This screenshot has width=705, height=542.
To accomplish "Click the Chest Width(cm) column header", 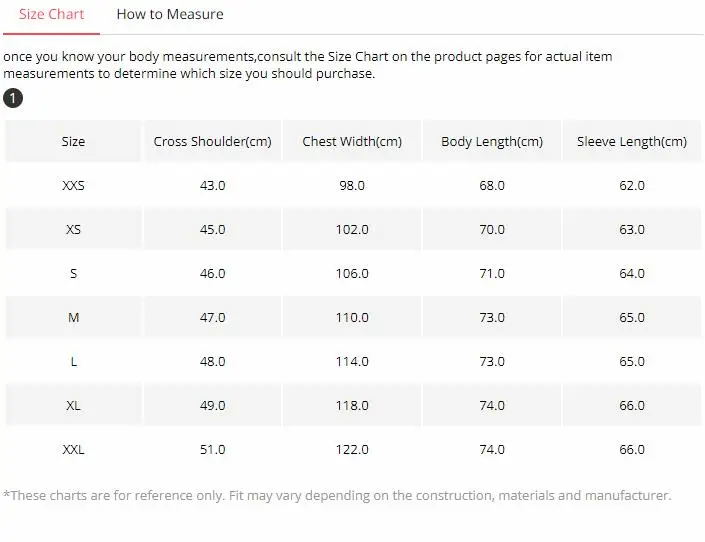I will coord(352,142).
